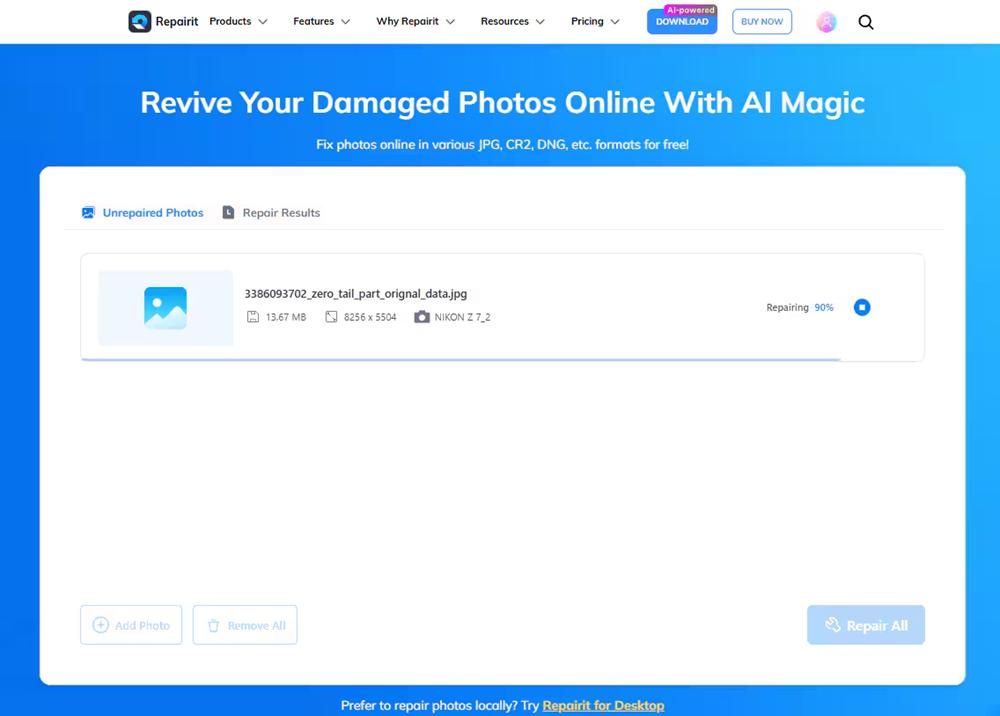Expand the Features dropdown chevron
Screen dimensions: 1000x716
346,22
